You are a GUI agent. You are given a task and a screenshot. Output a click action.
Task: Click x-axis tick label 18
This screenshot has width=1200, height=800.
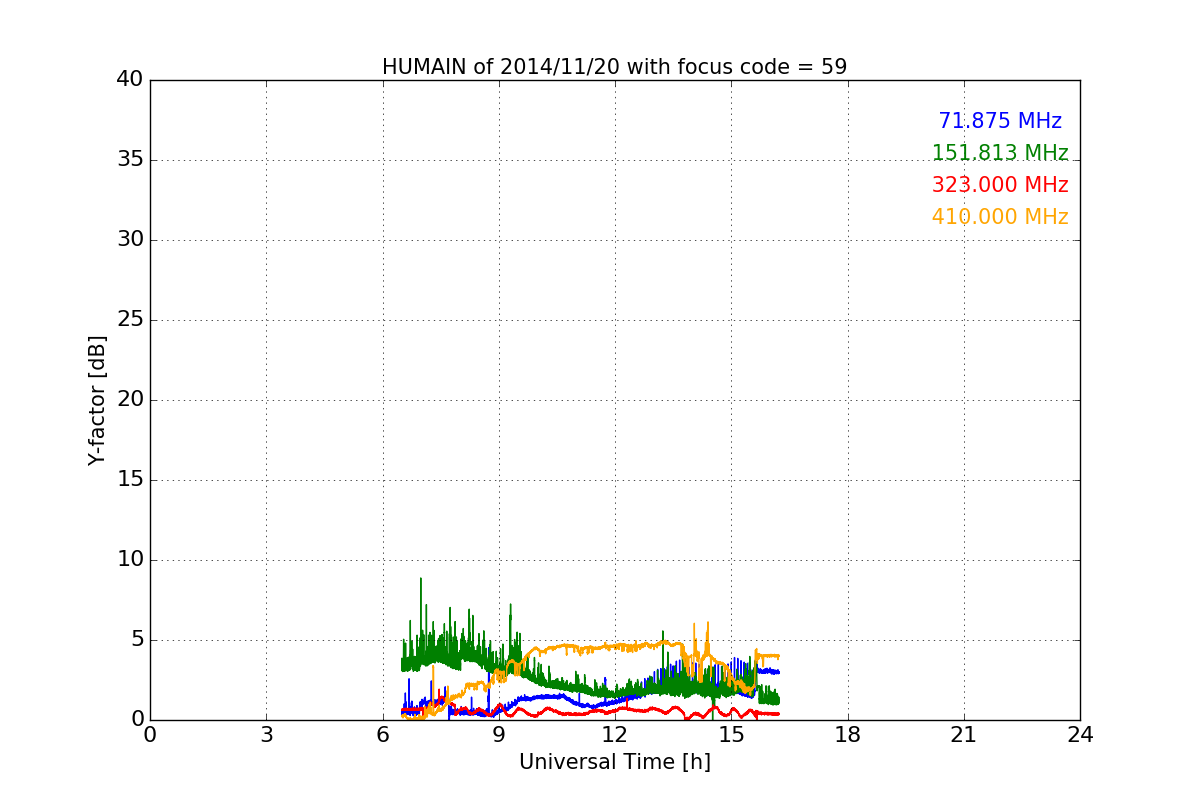tap(848, 735)
